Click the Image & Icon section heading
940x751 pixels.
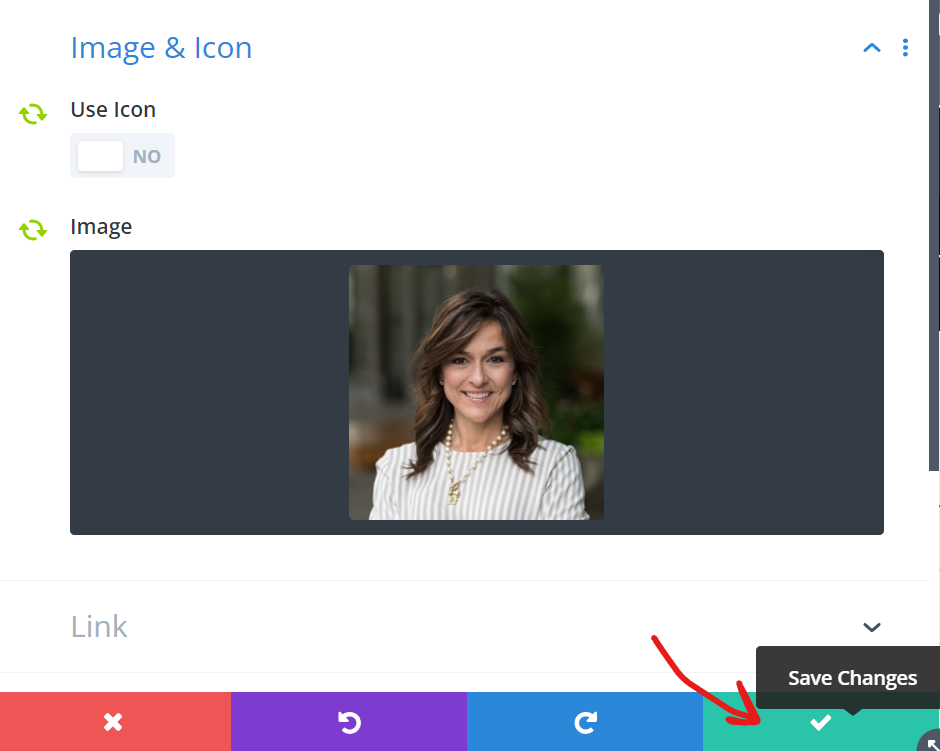click(161, 48)
